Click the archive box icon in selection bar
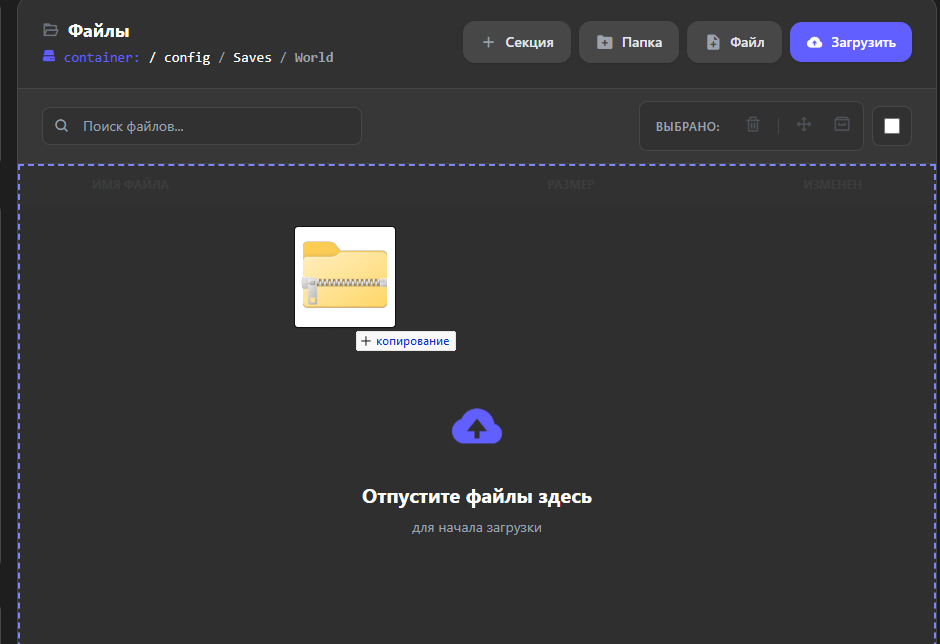 click(x=842, y=124)
